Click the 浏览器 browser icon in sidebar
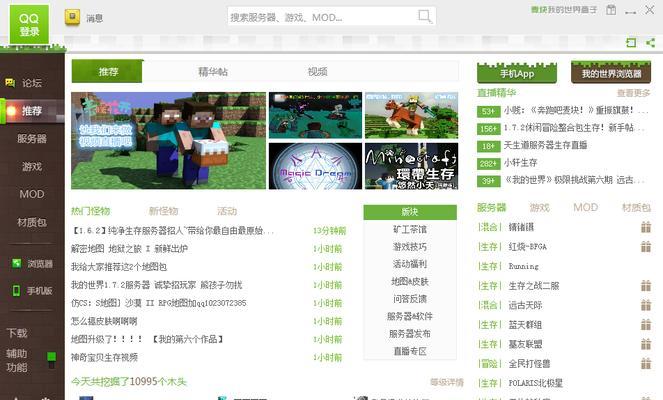Image resolution: width=663 pixels, height=400 pixels. [x=16, y=263]
